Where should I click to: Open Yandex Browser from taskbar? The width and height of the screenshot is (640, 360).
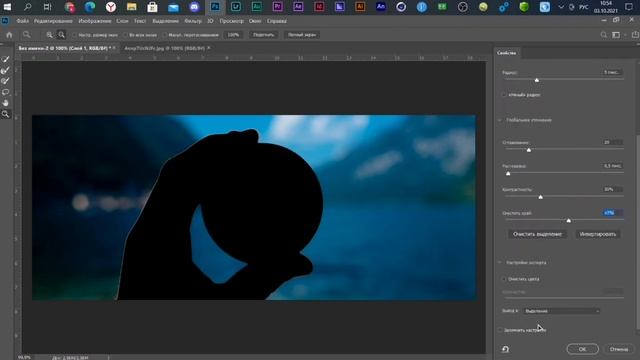coord(111,7)
